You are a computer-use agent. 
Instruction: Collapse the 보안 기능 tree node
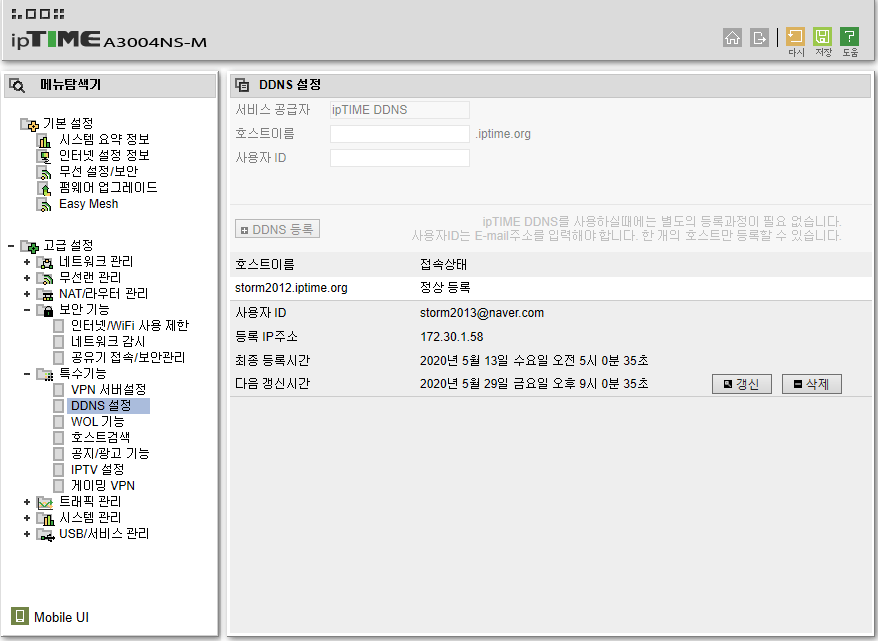pyautogui.click(x=27, y=310)
